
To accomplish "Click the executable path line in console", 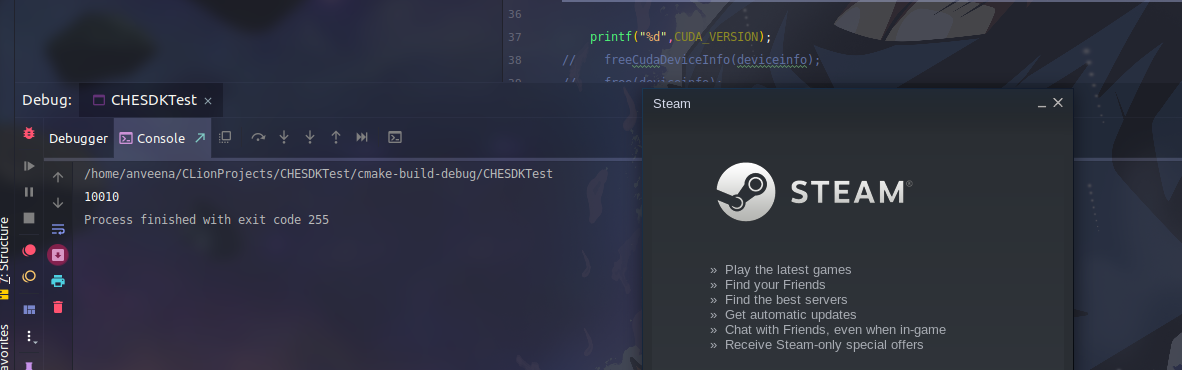I will click(318, 173).
